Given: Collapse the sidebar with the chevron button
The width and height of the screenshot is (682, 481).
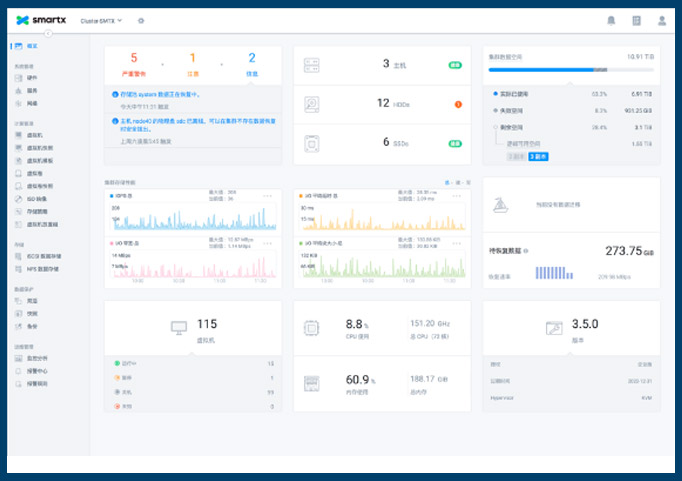Looking at the screenshot, I should pyautogui.click(x=48, y=33).
